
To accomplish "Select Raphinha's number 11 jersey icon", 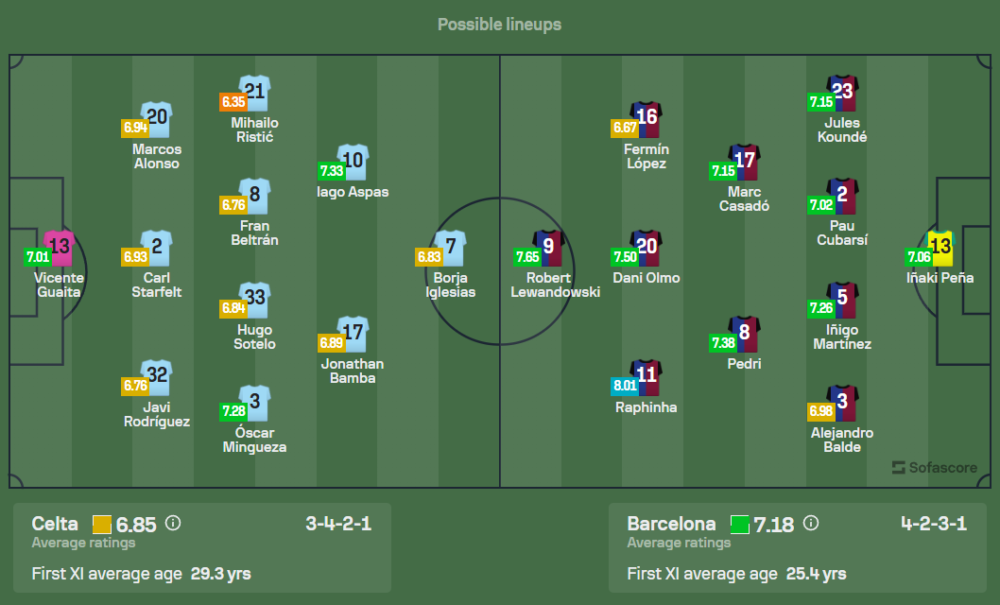I will coord(646,375).
